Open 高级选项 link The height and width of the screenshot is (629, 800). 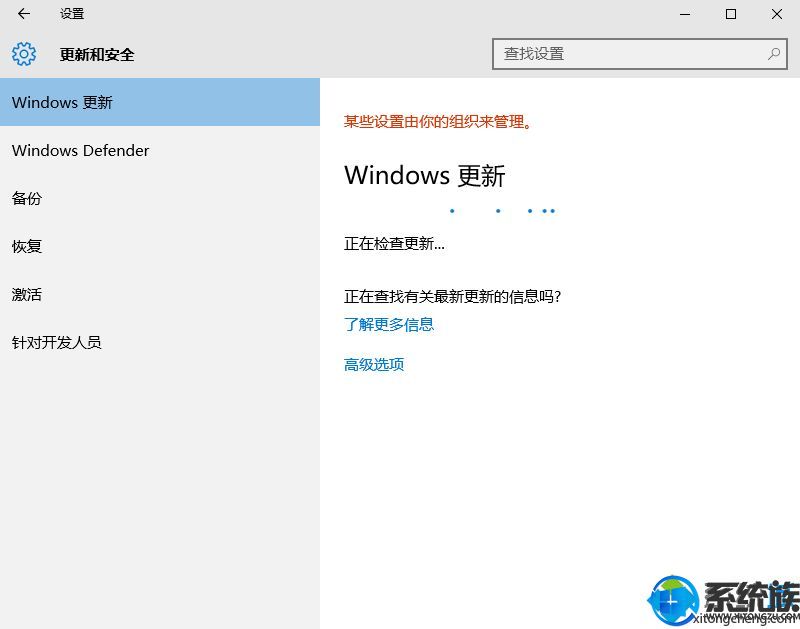(x=374, y=364)
